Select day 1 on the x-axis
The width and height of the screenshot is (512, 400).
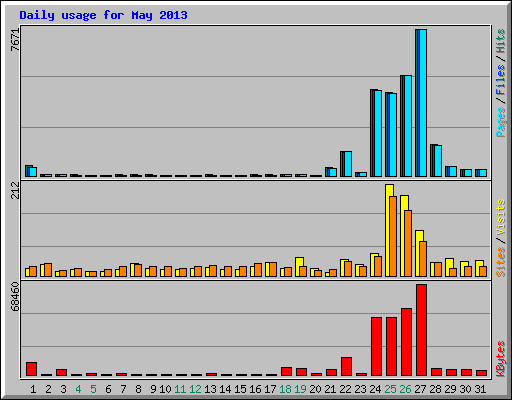(33, 389)
